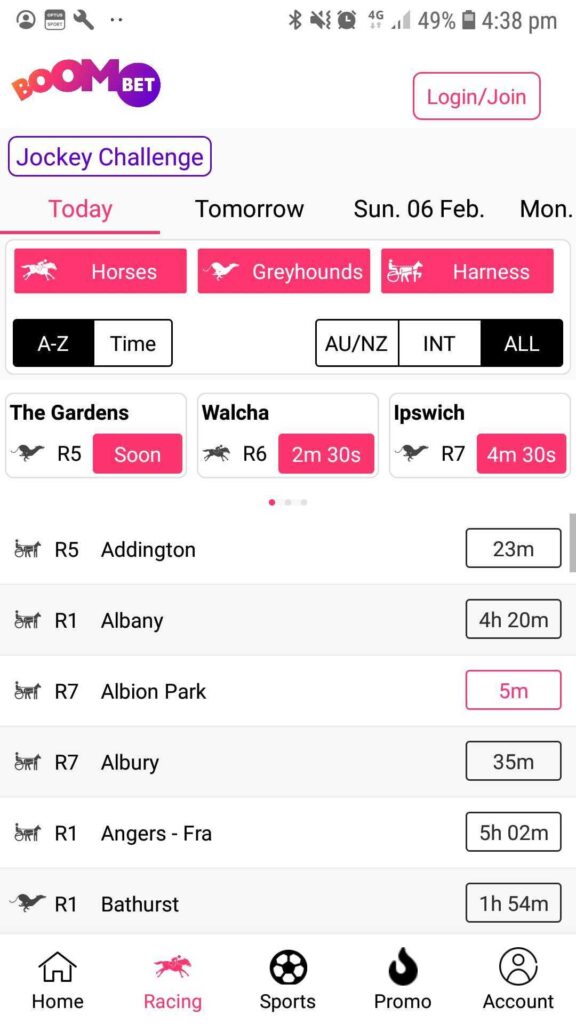Toggle sorting to Time order
Viewport: 576px width, 1024px height.
coord(132,343)
